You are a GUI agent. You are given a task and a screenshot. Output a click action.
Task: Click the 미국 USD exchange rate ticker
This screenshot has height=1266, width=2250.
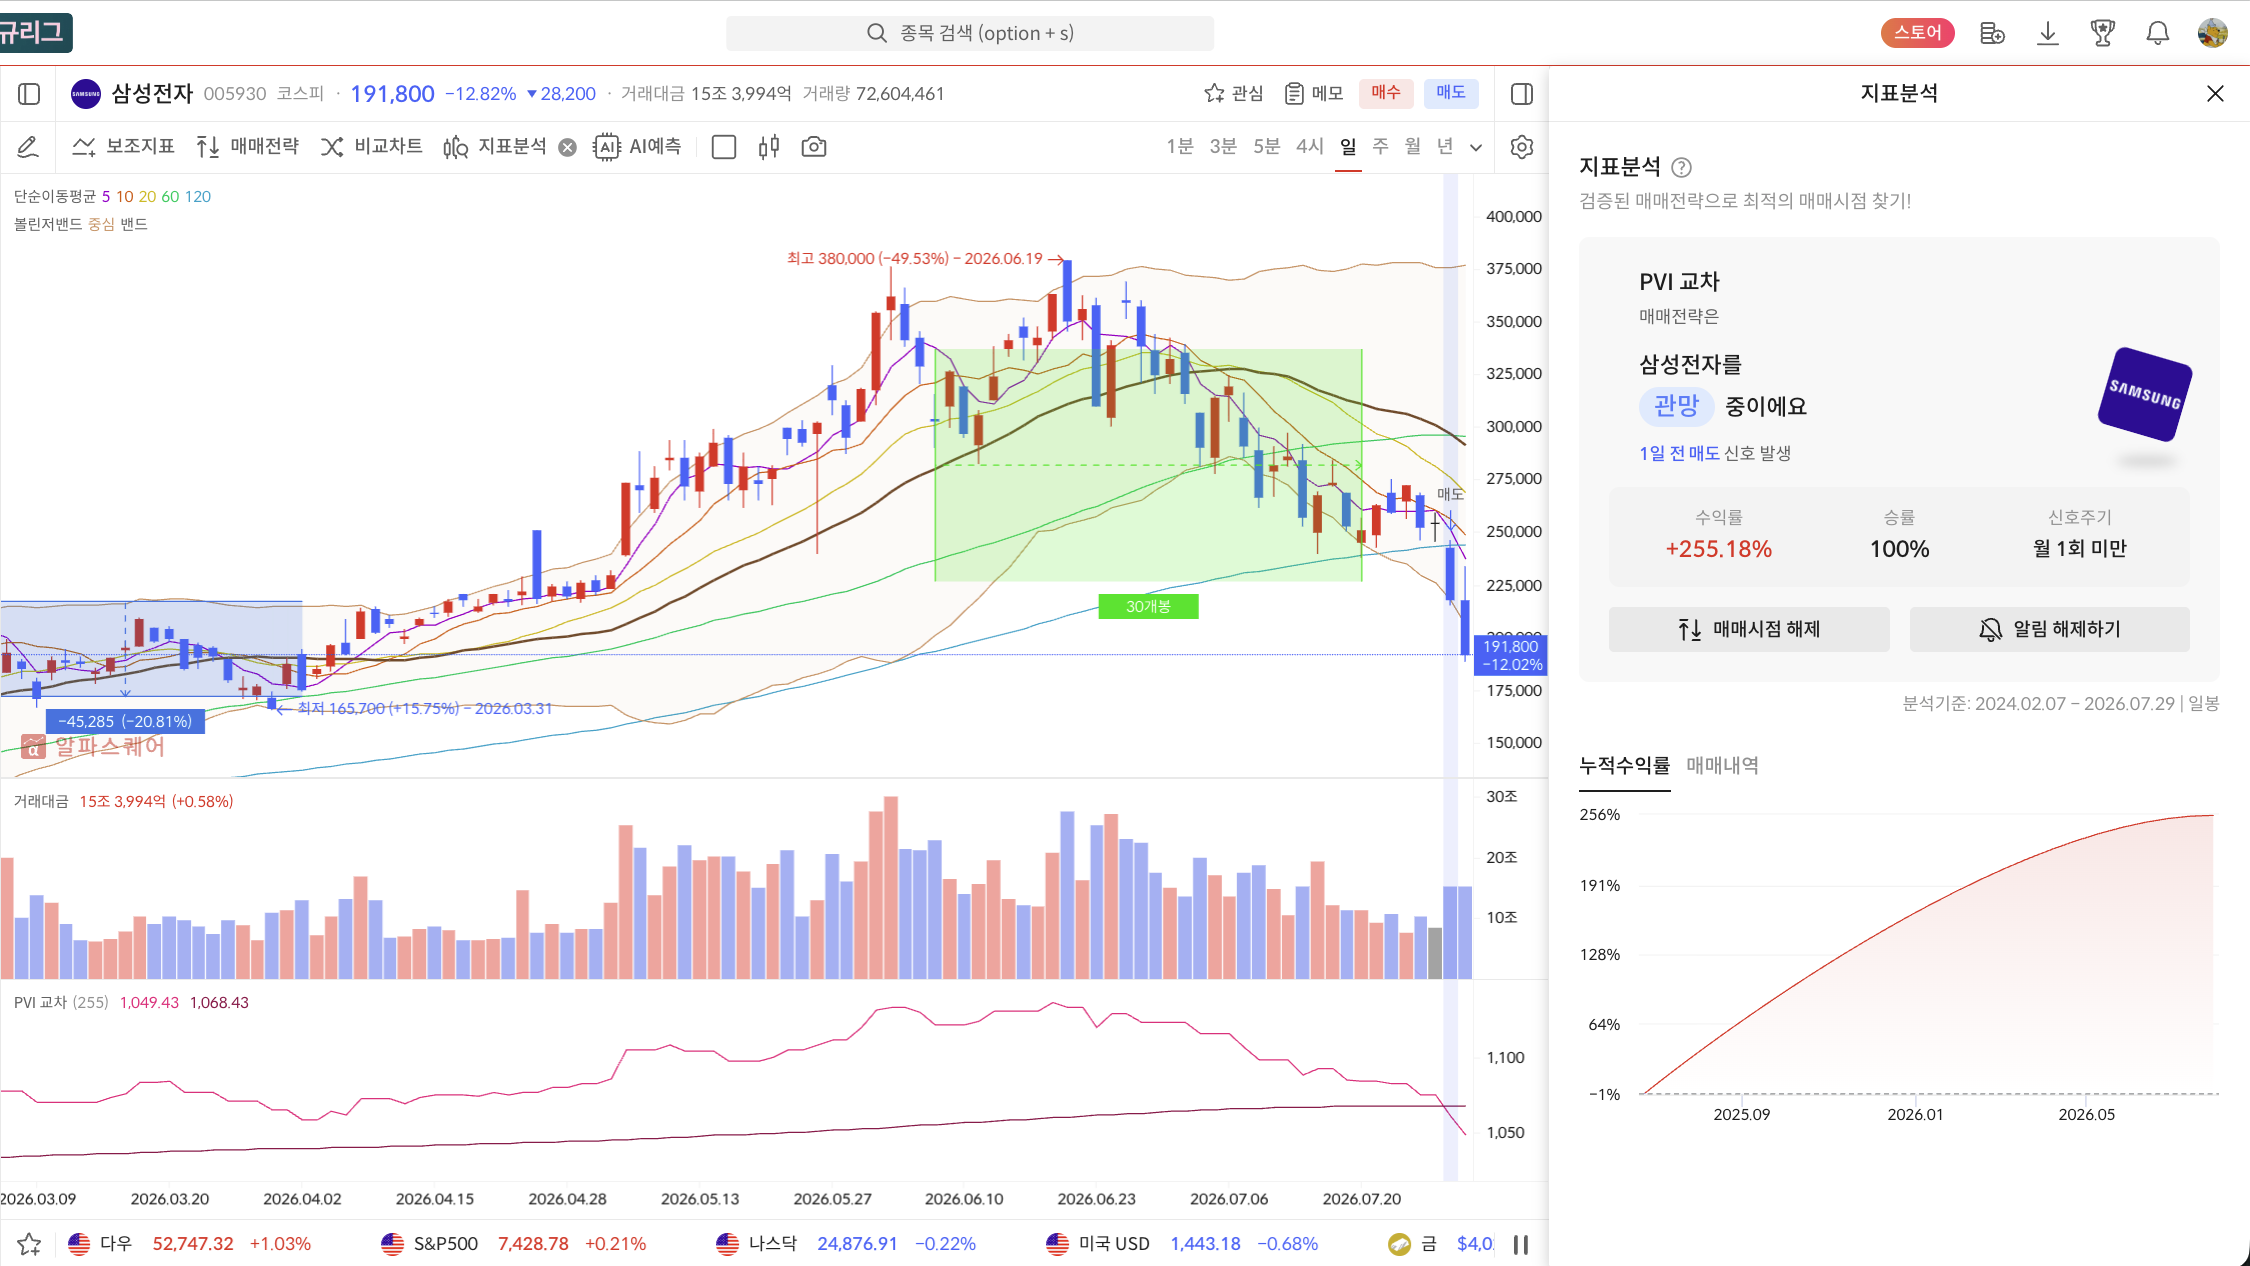tap(1182, 1244)
